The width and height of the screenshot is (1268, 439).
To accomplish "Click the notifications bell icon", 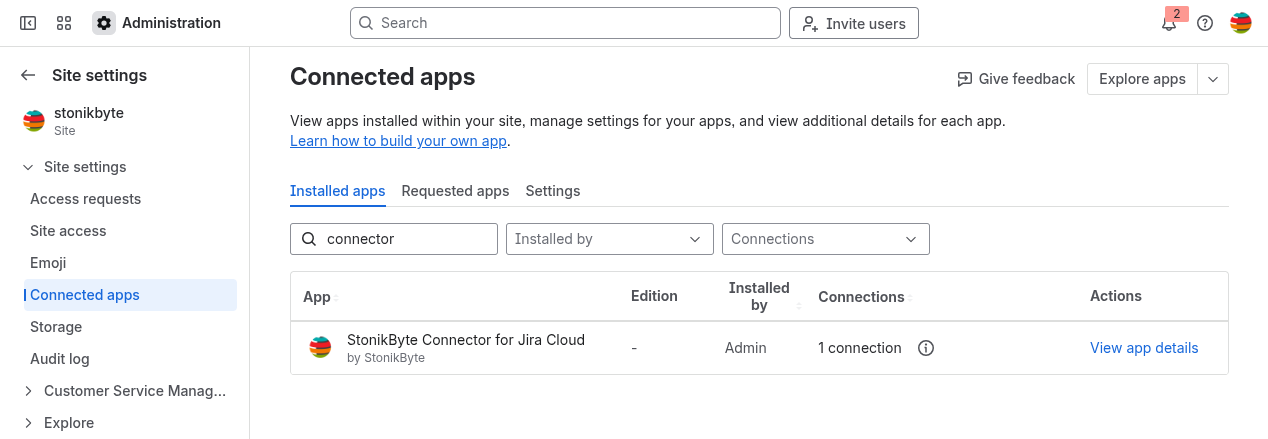I will click(x=1168, y=24).
